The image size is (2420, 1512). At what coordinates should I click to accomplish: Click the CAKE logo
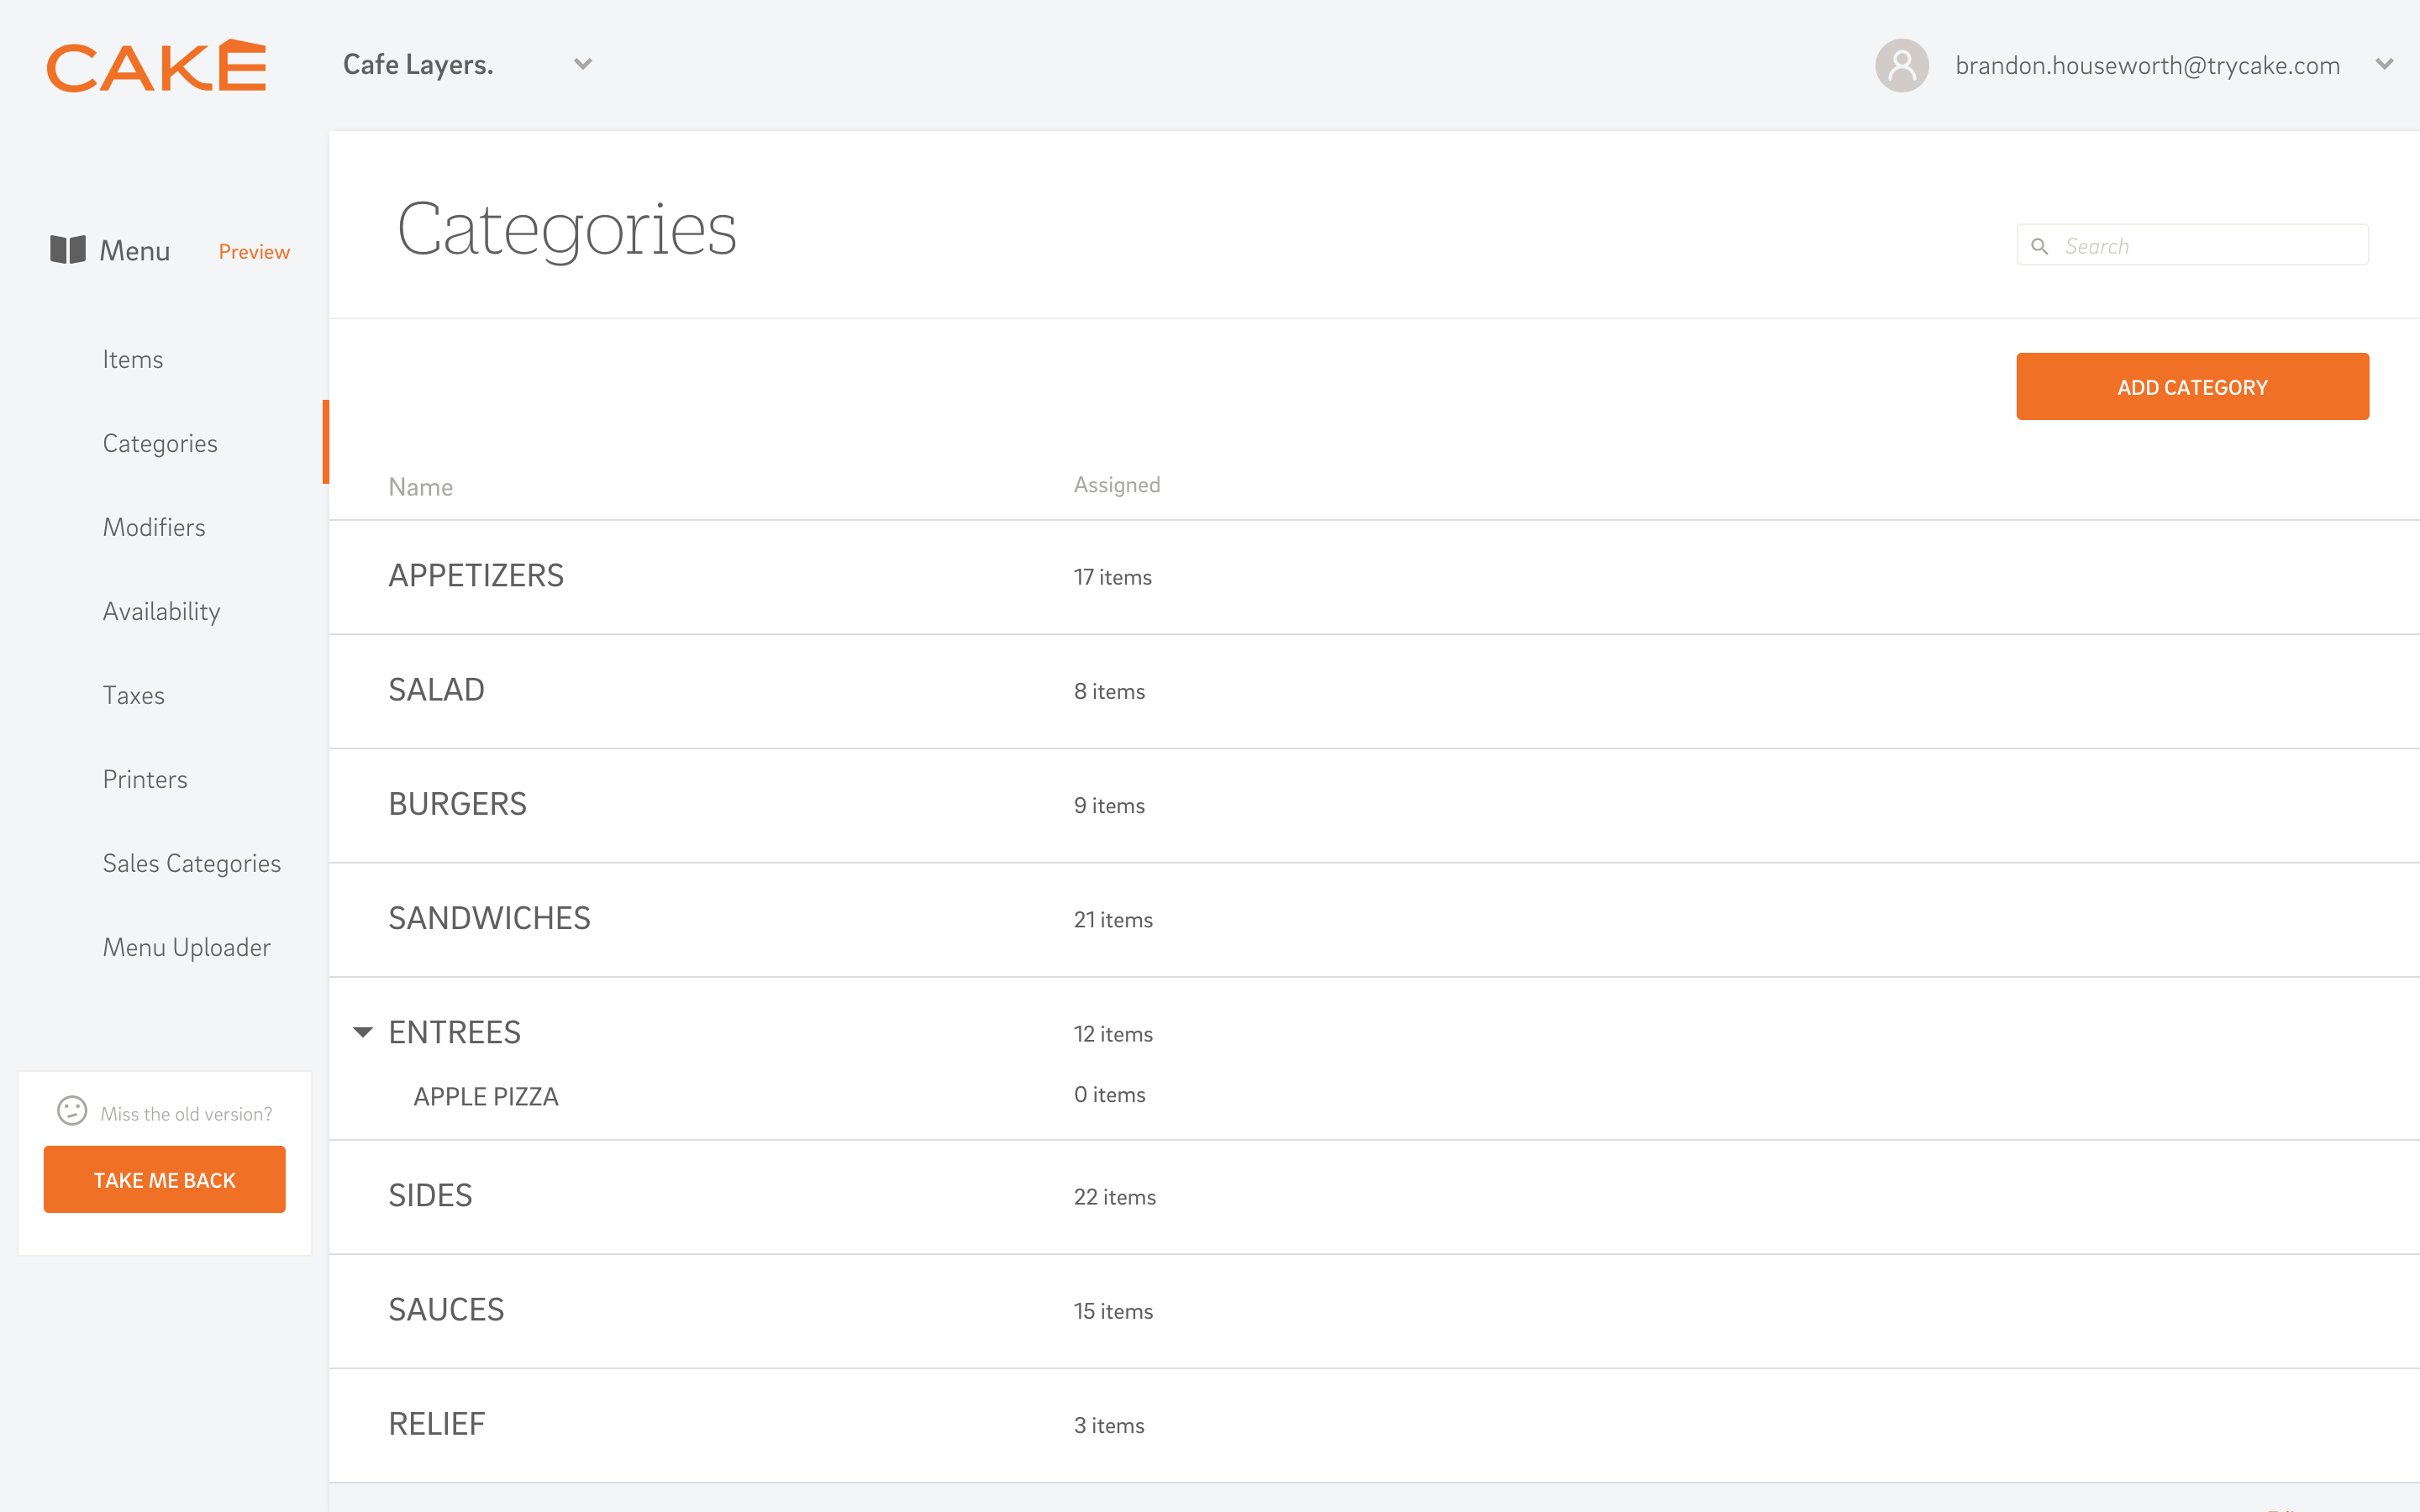point(157,66)
